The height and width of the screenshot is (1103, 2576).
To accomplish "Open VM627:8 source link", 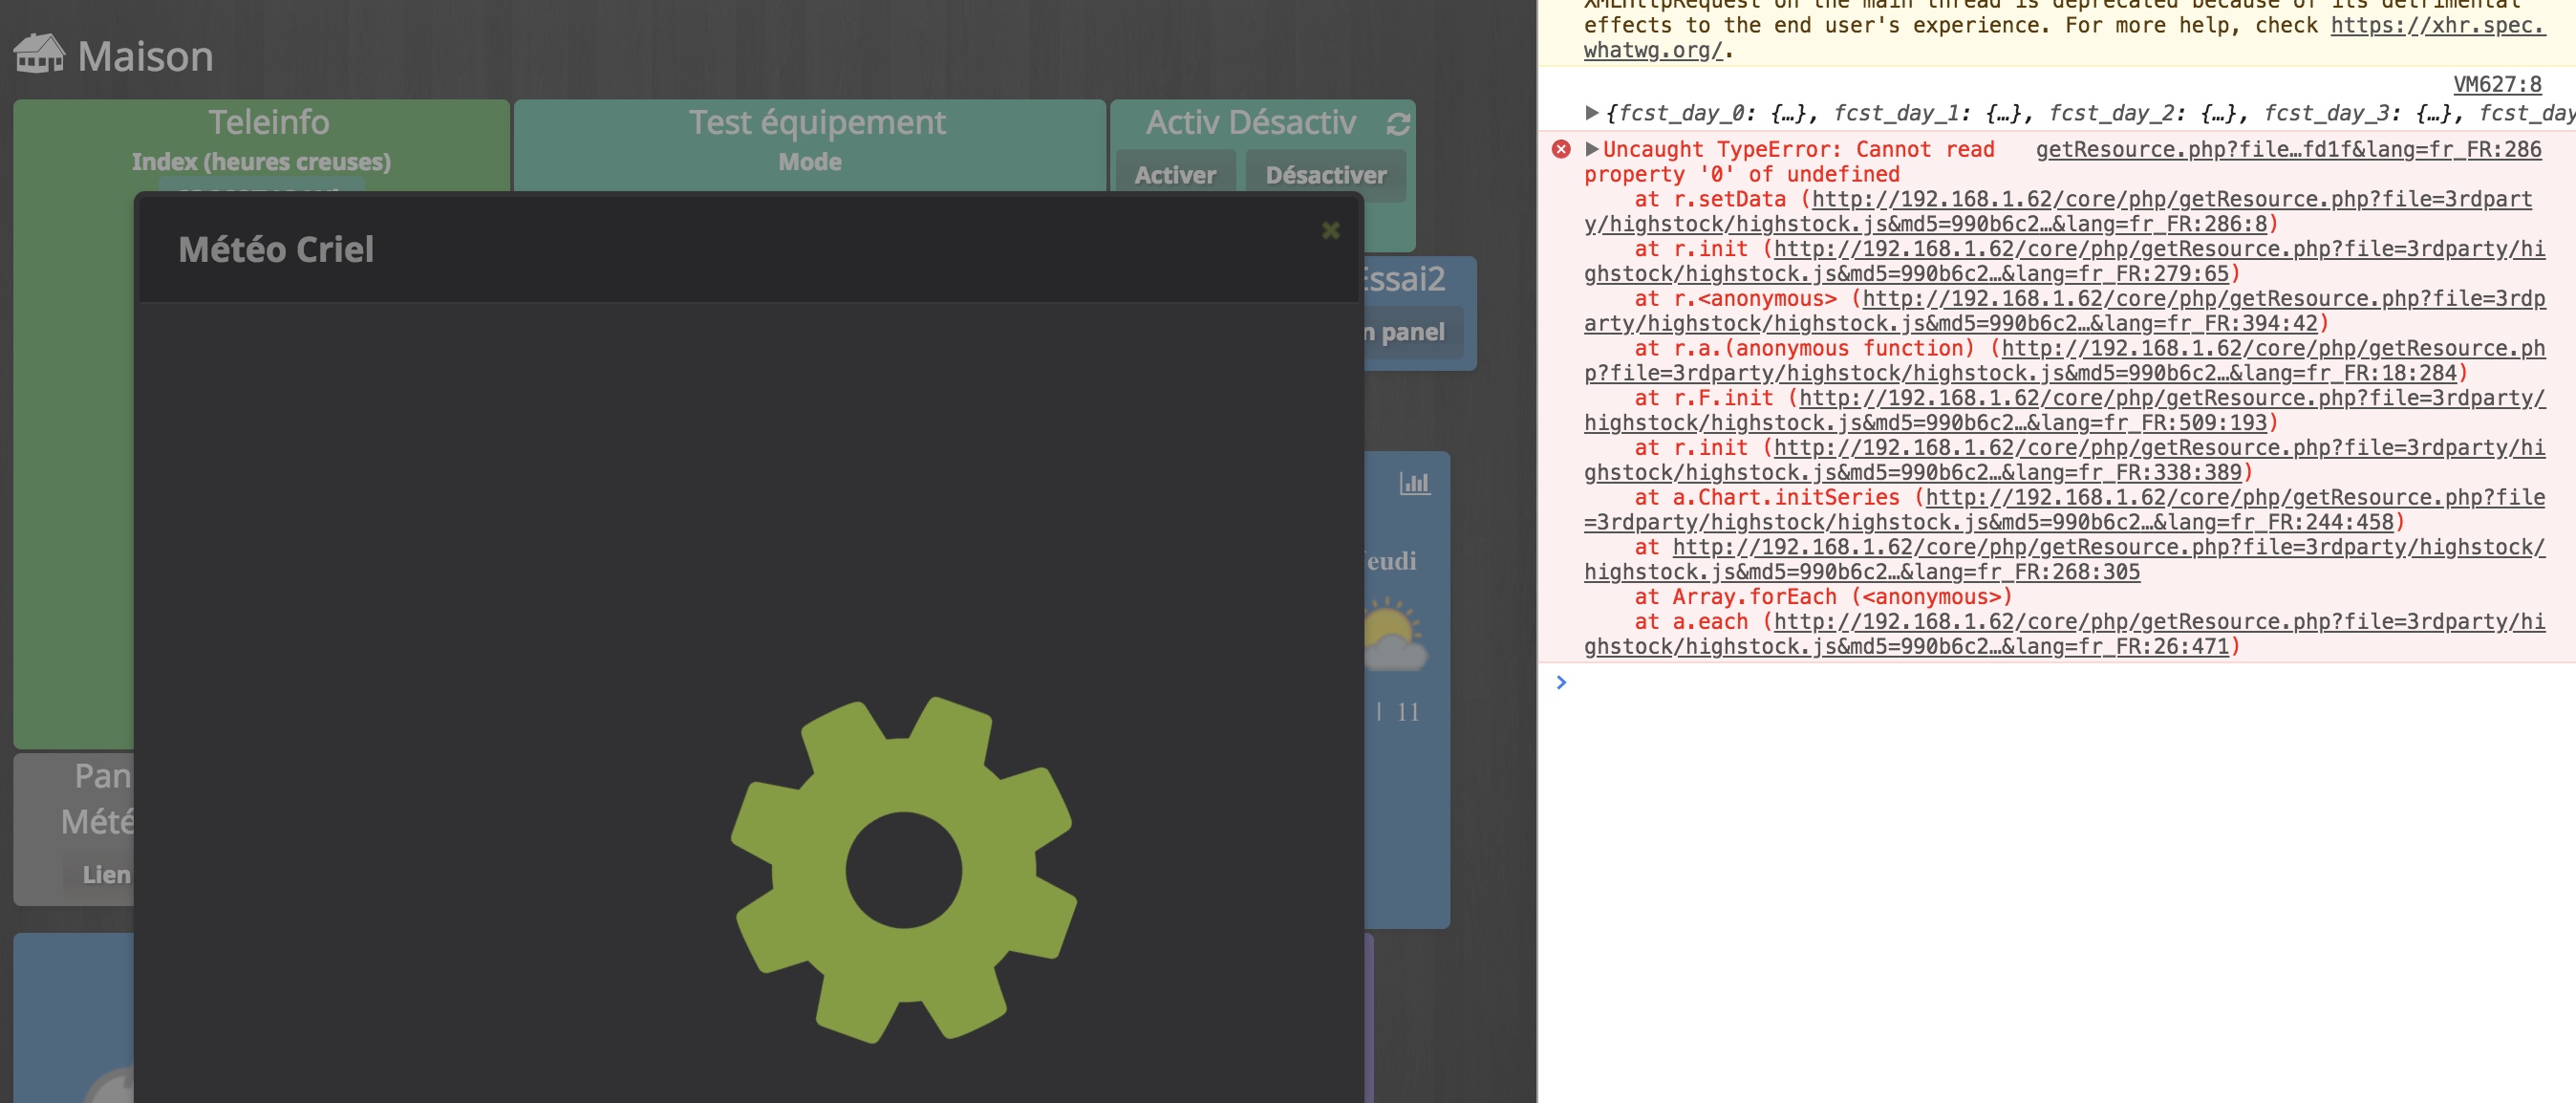I will click(2496, 84).
